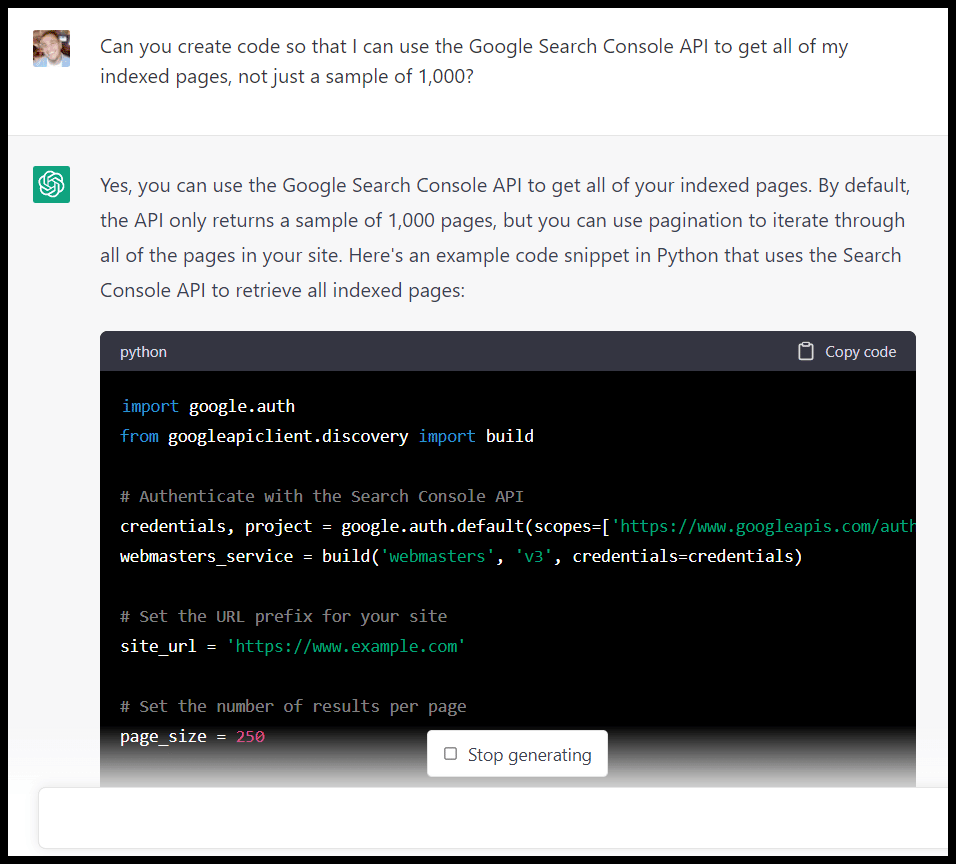Click the 'import google.auth' code line
This screenshot has height=864, width=956.
pyautogui.click(x=208, y=406)
